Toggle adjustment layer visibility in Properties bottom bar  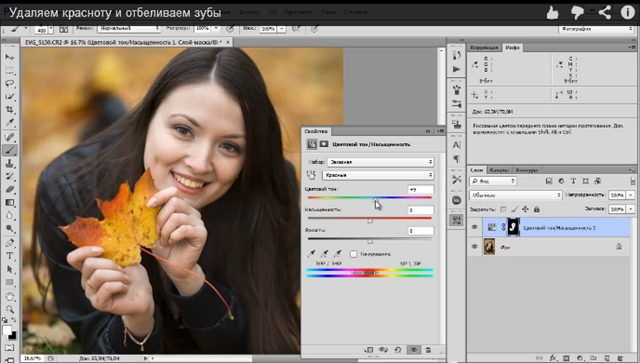click(x=413, y=350)
